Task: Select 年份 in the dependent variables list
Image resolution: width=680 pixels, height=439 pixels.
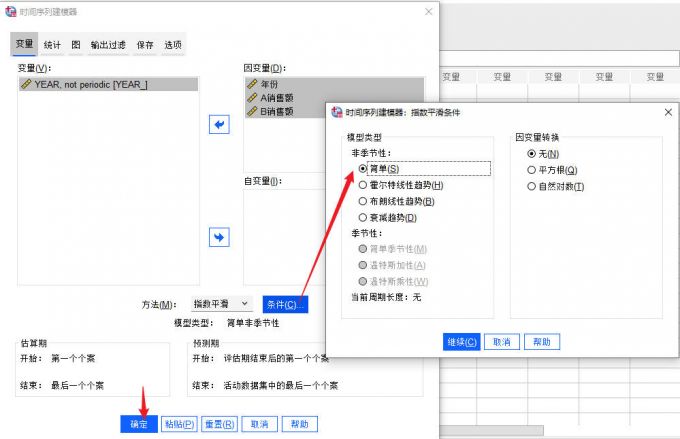Action: tap(334, 84)
